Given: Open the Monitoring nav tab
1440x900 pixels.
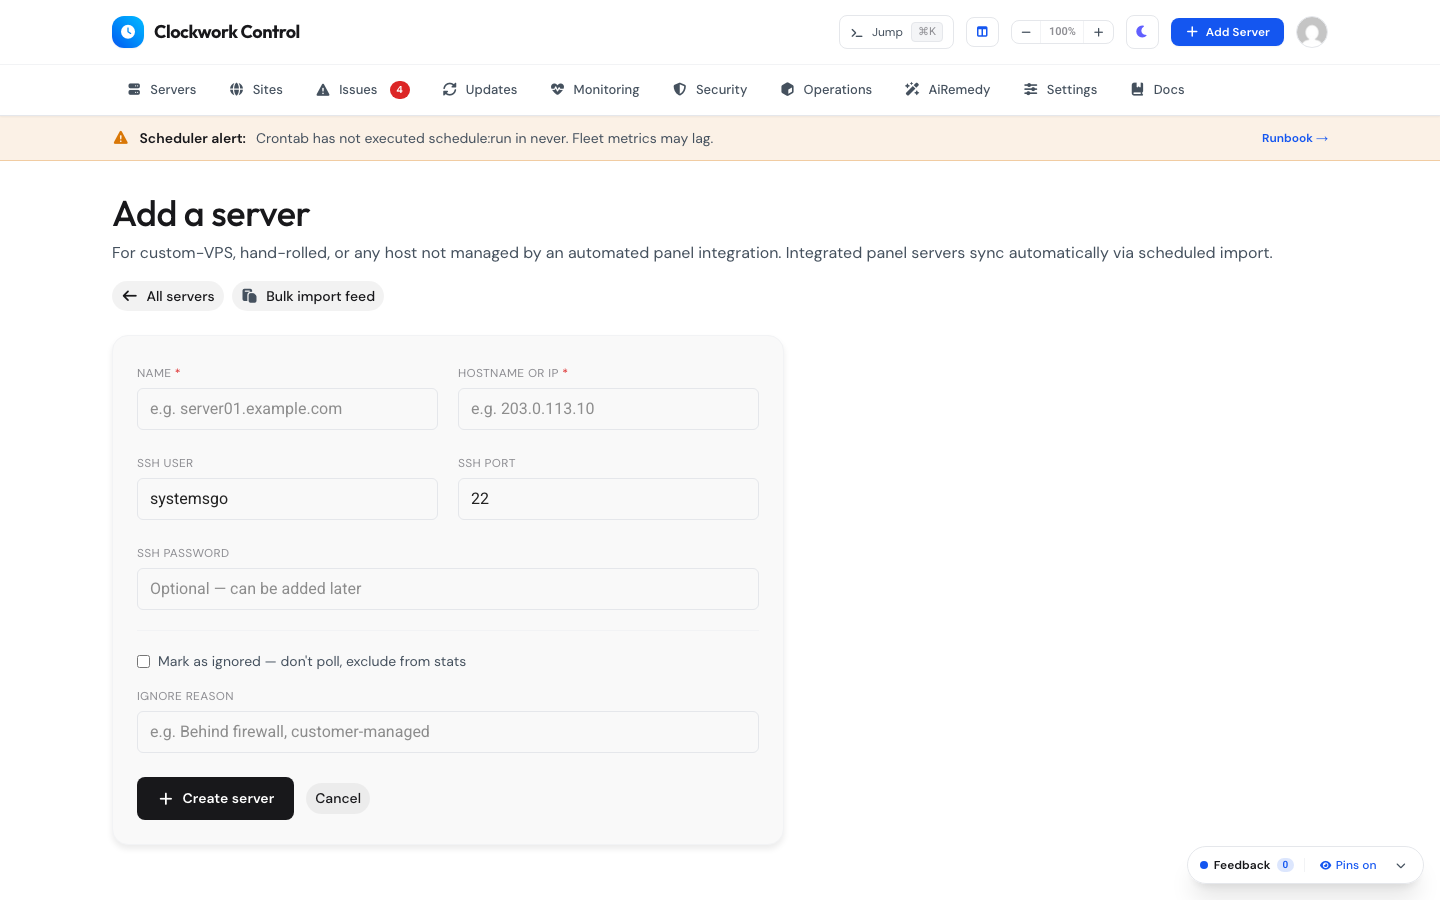Looking at the screenshot, I should [x=595, y=90].
